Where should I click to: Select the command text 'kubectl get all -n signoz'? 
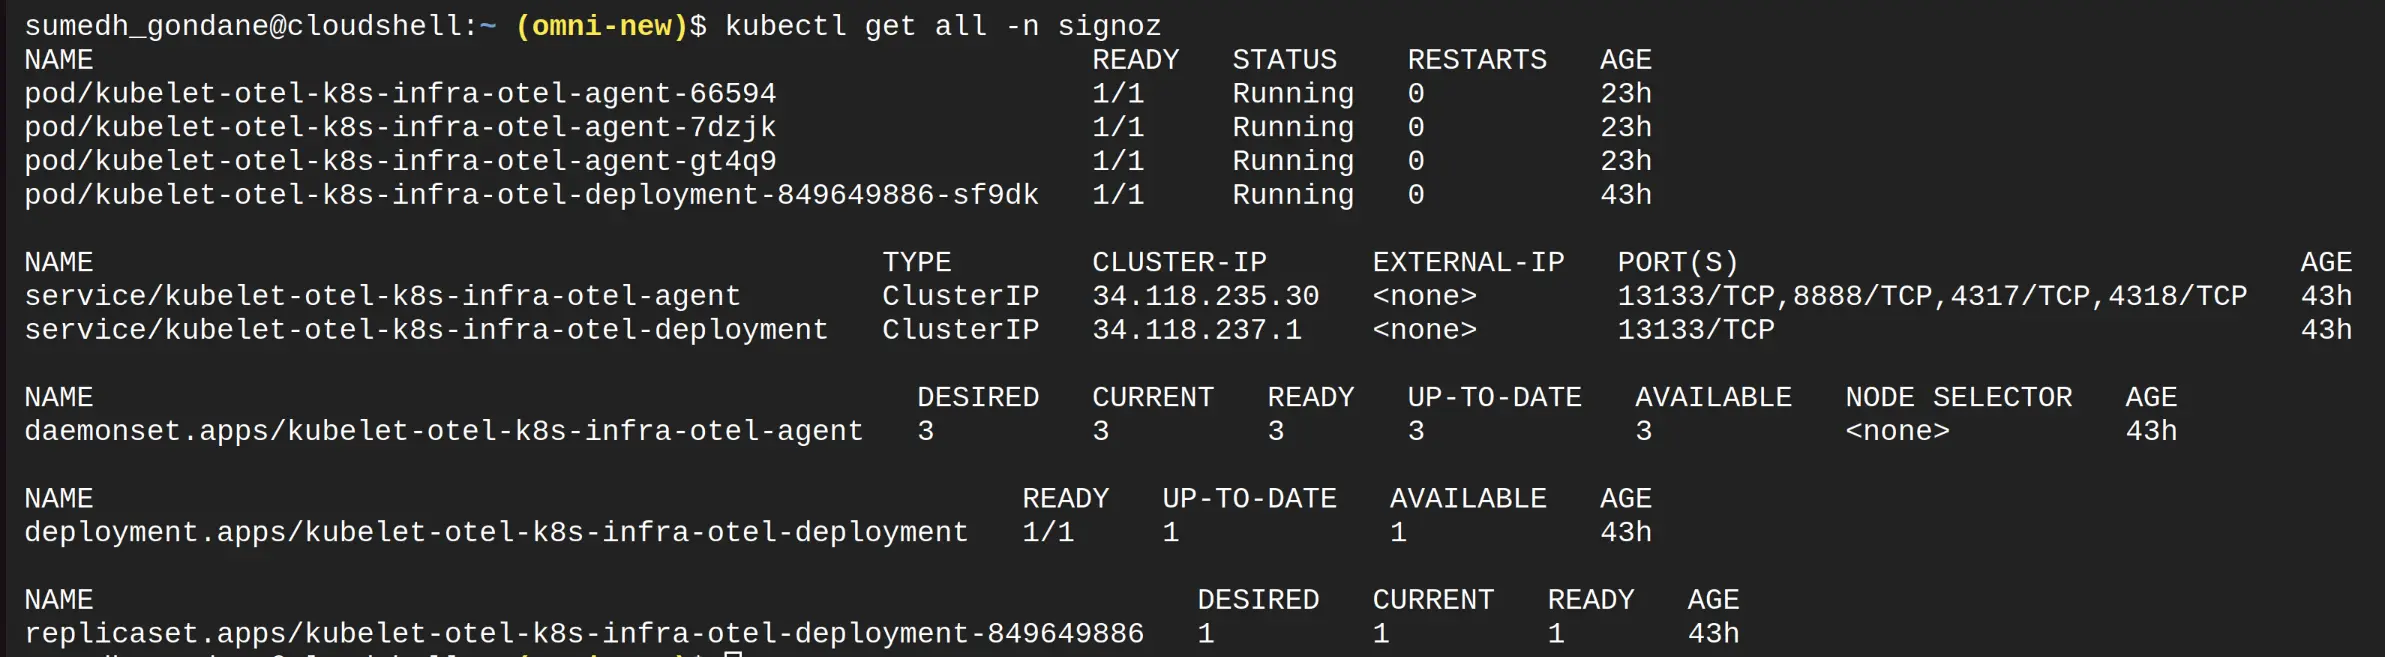[x=943, y=26]
